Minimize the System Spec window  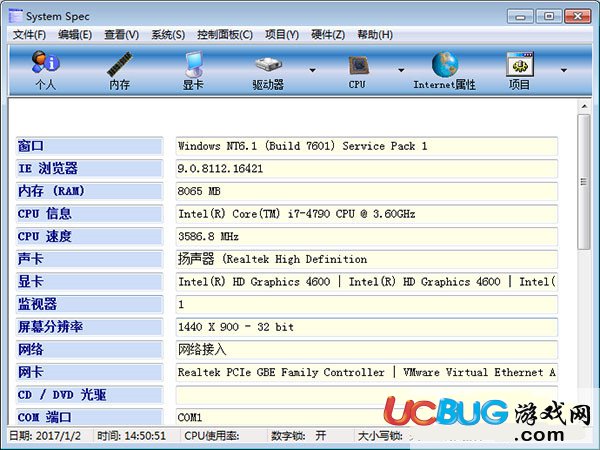[x=520, y=16]
